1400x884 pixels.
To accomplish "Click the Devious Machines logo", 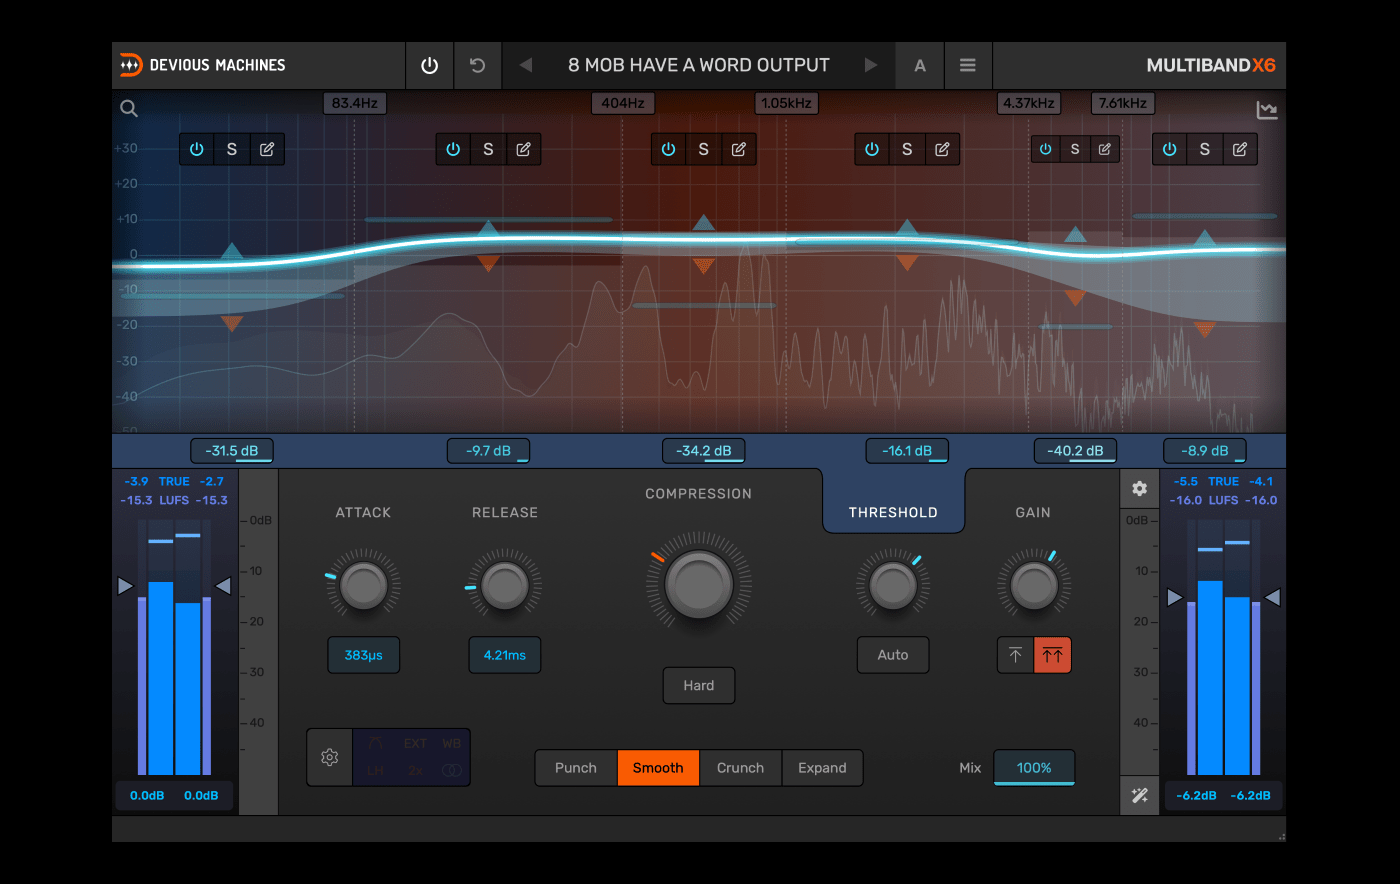I will pyautogui.click(x=203, y=66).
